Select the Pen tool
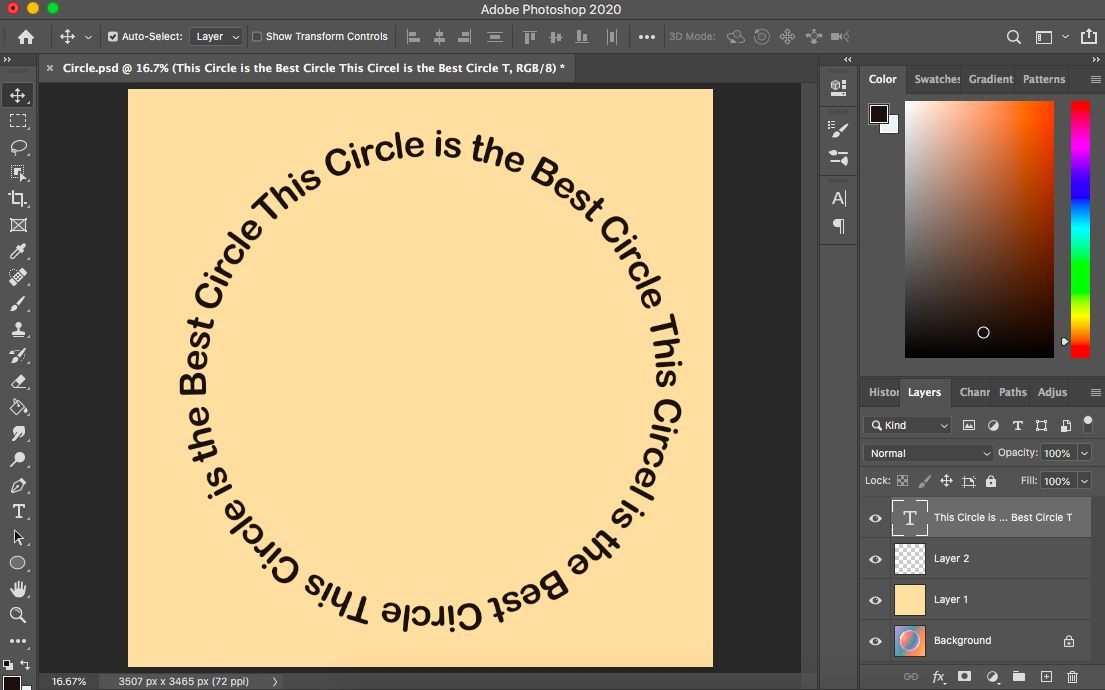This screenshot has width=1105, height=690. tap(18, 486)
